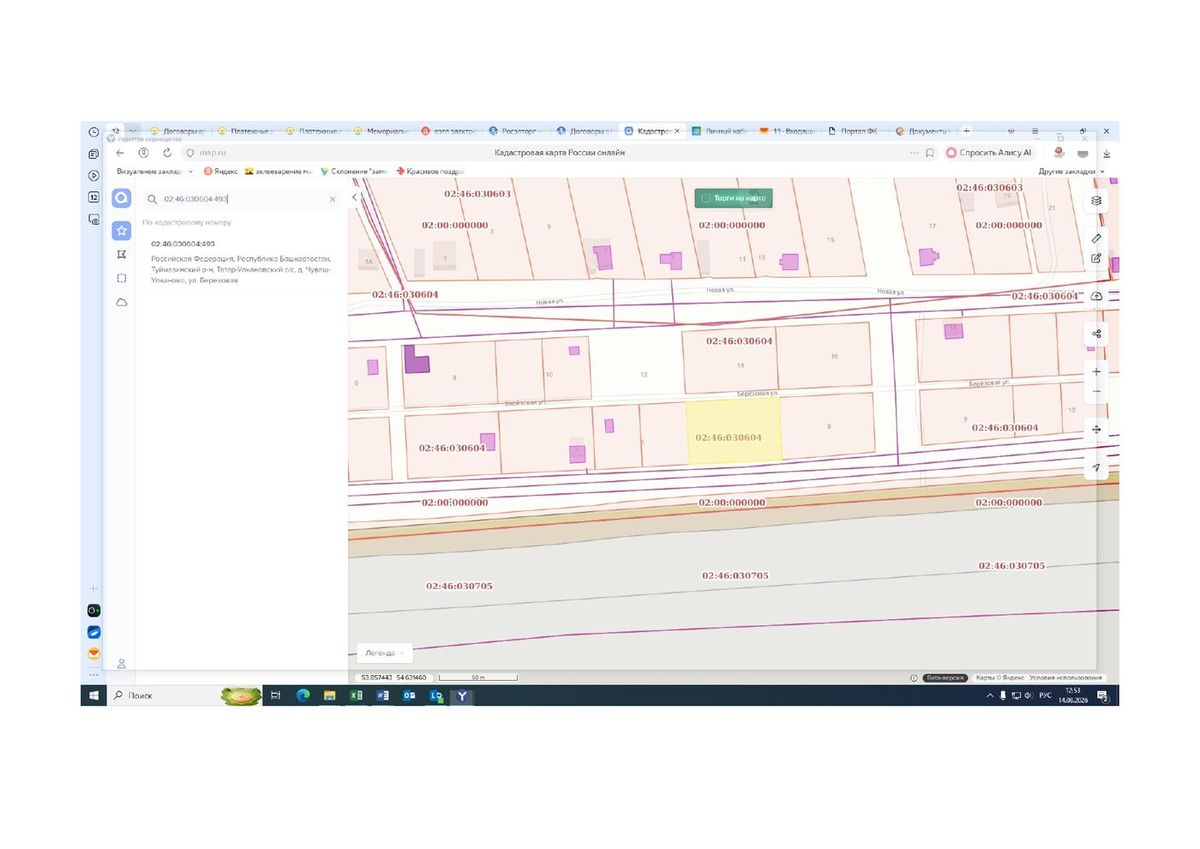Open Outlook from the taskbar
The width and height of the screenshot is (1200, 849).
click(x=409, y=695)
